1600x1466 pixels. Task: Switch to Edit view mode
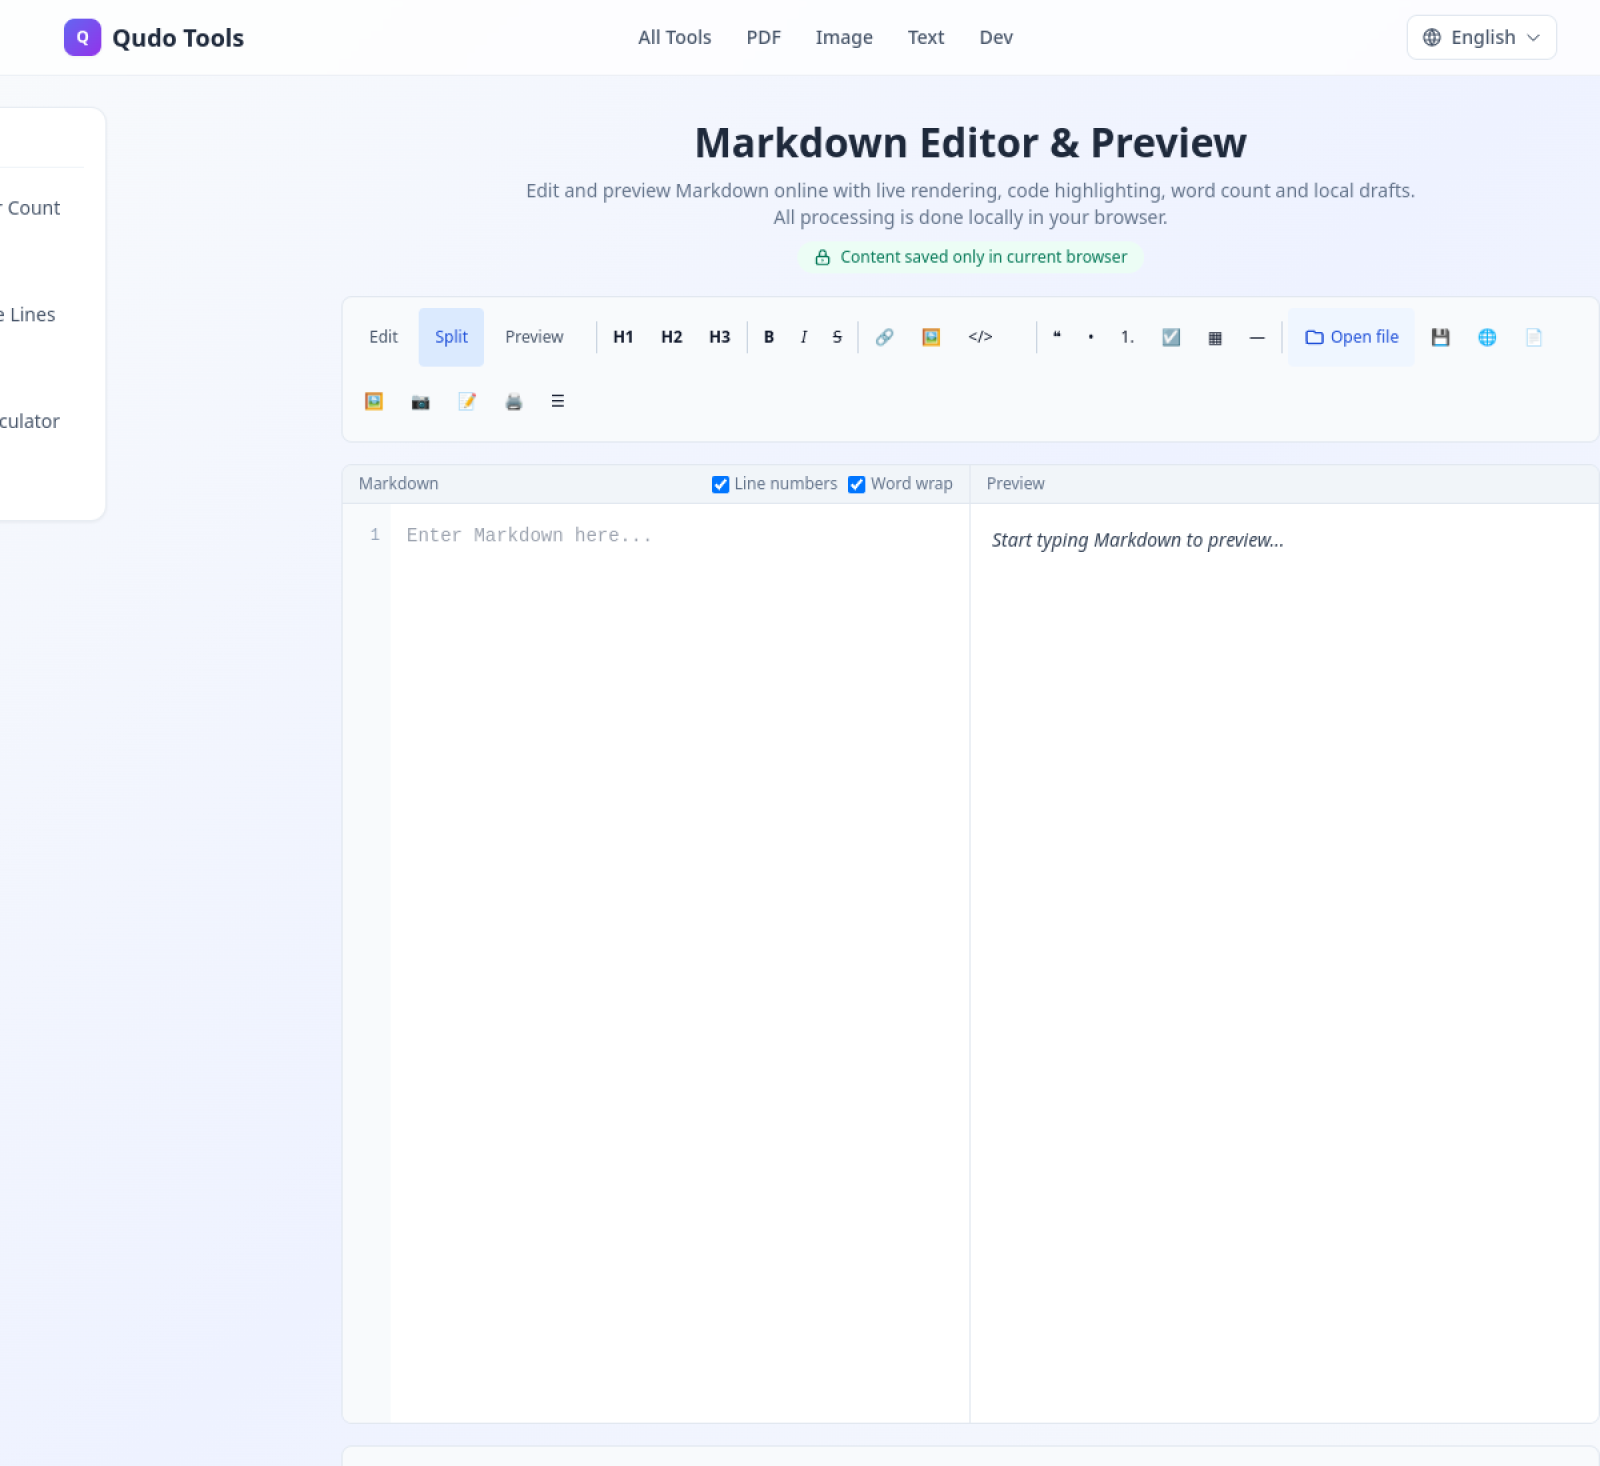(383, 337)
